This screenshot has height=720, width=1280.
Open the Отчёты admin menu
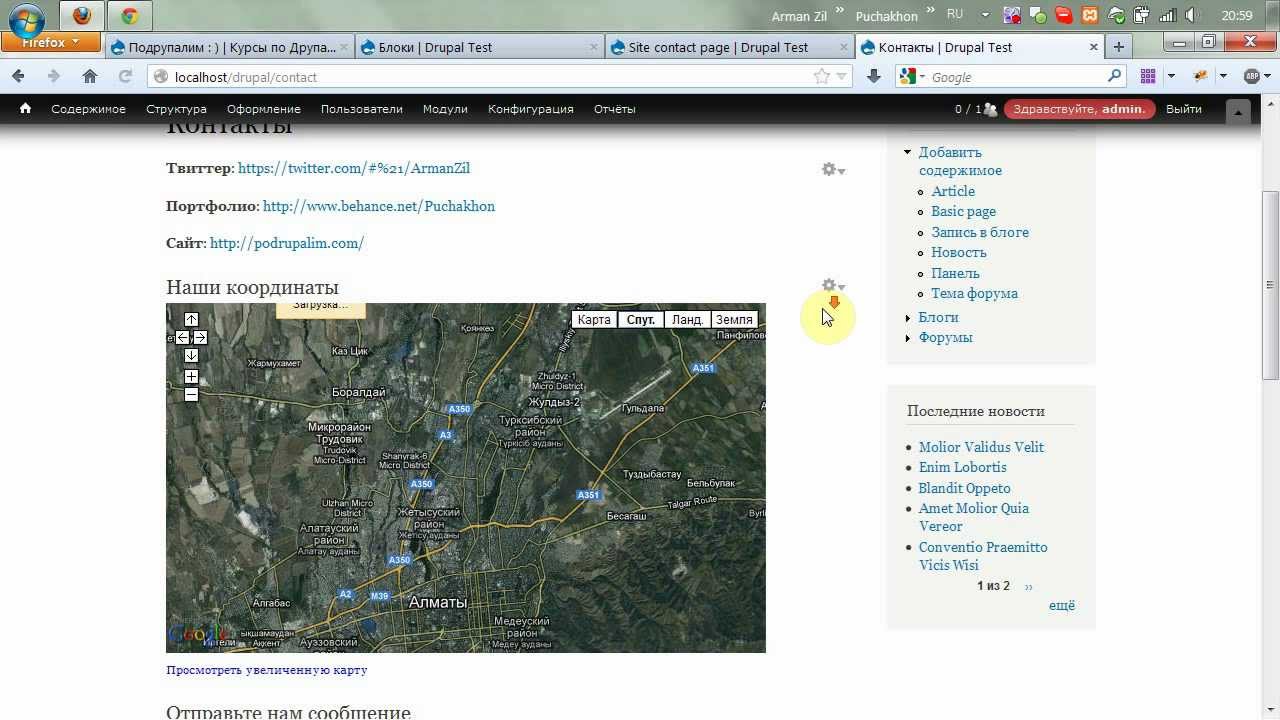pos(614,109)
